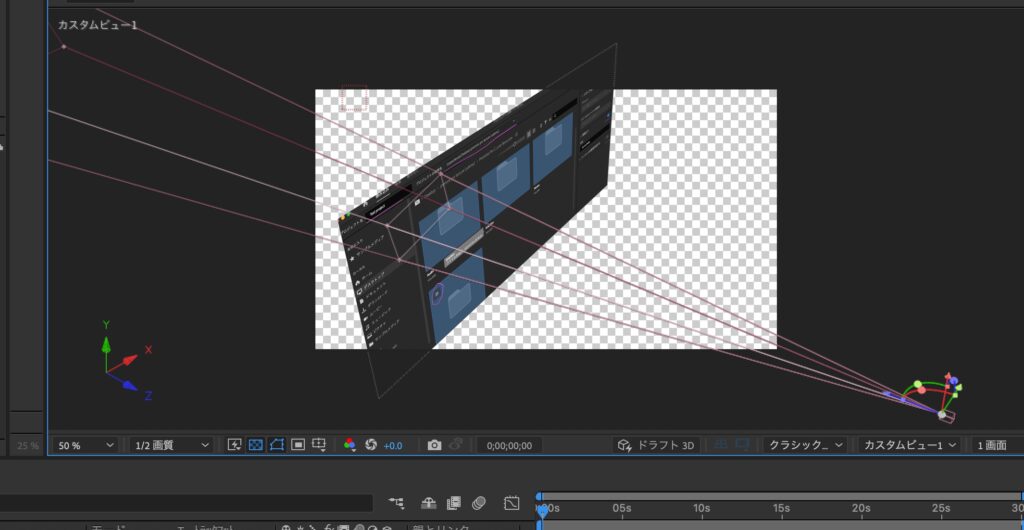Click the motion blur enable icon

tap(479, 503)
